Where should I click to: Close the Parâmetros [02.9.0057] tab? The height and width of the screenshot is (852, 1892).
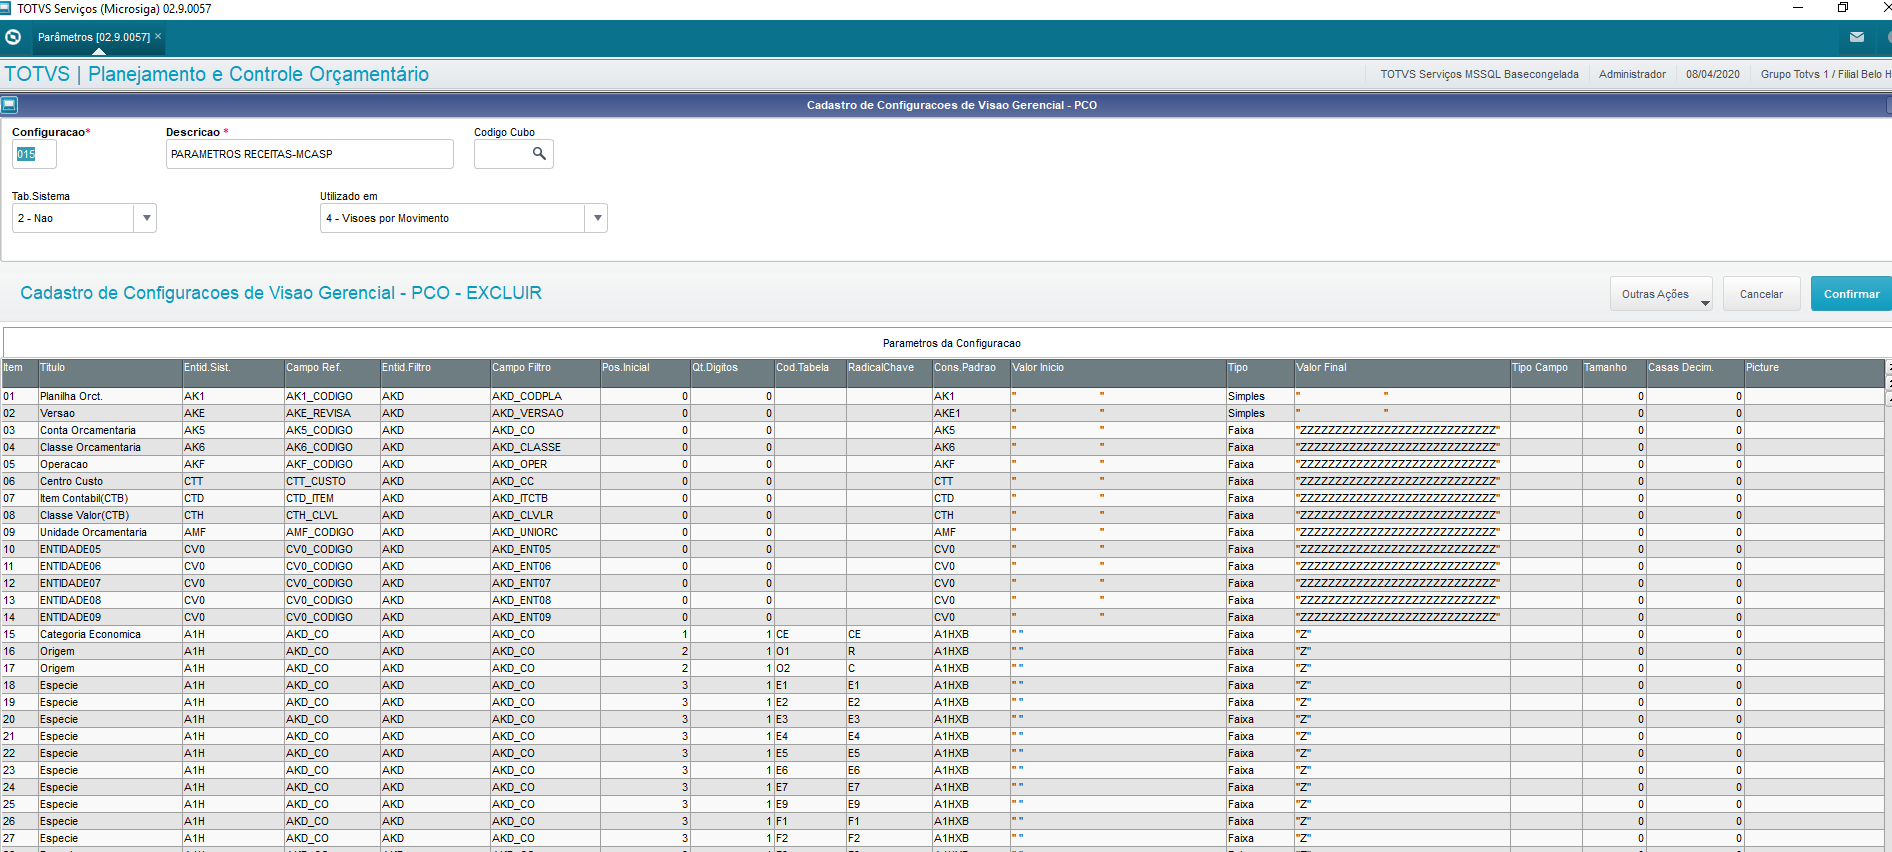pyautogui.click(x=158, y=36)
